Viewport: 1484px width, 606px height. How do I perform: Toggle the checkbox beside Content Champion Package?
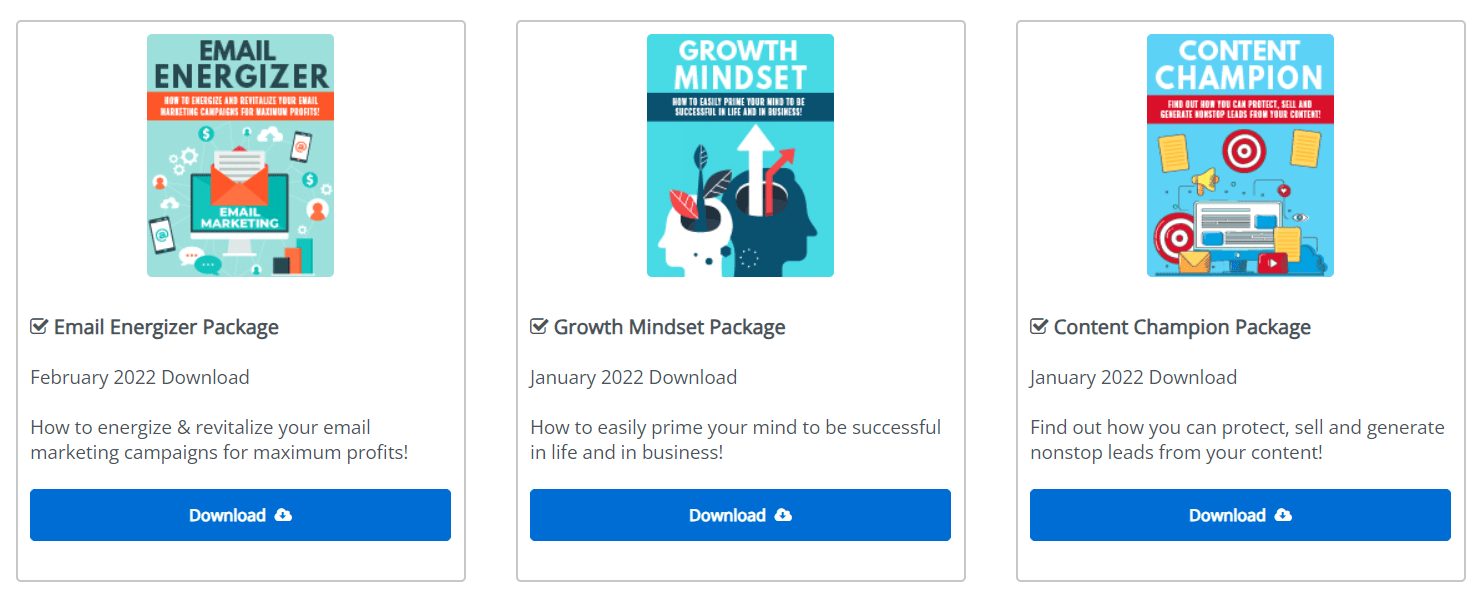click(x=1039, y=327)
